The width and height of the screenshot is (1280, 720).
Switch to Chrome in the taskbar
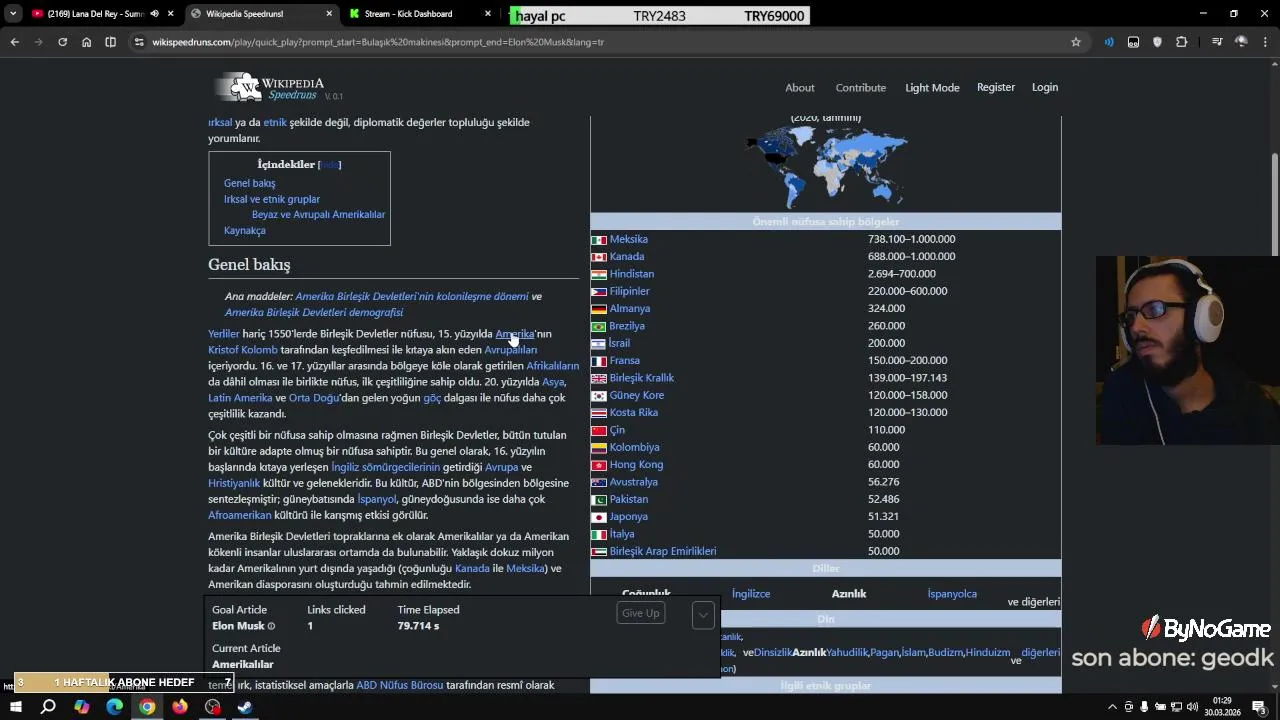147,707
